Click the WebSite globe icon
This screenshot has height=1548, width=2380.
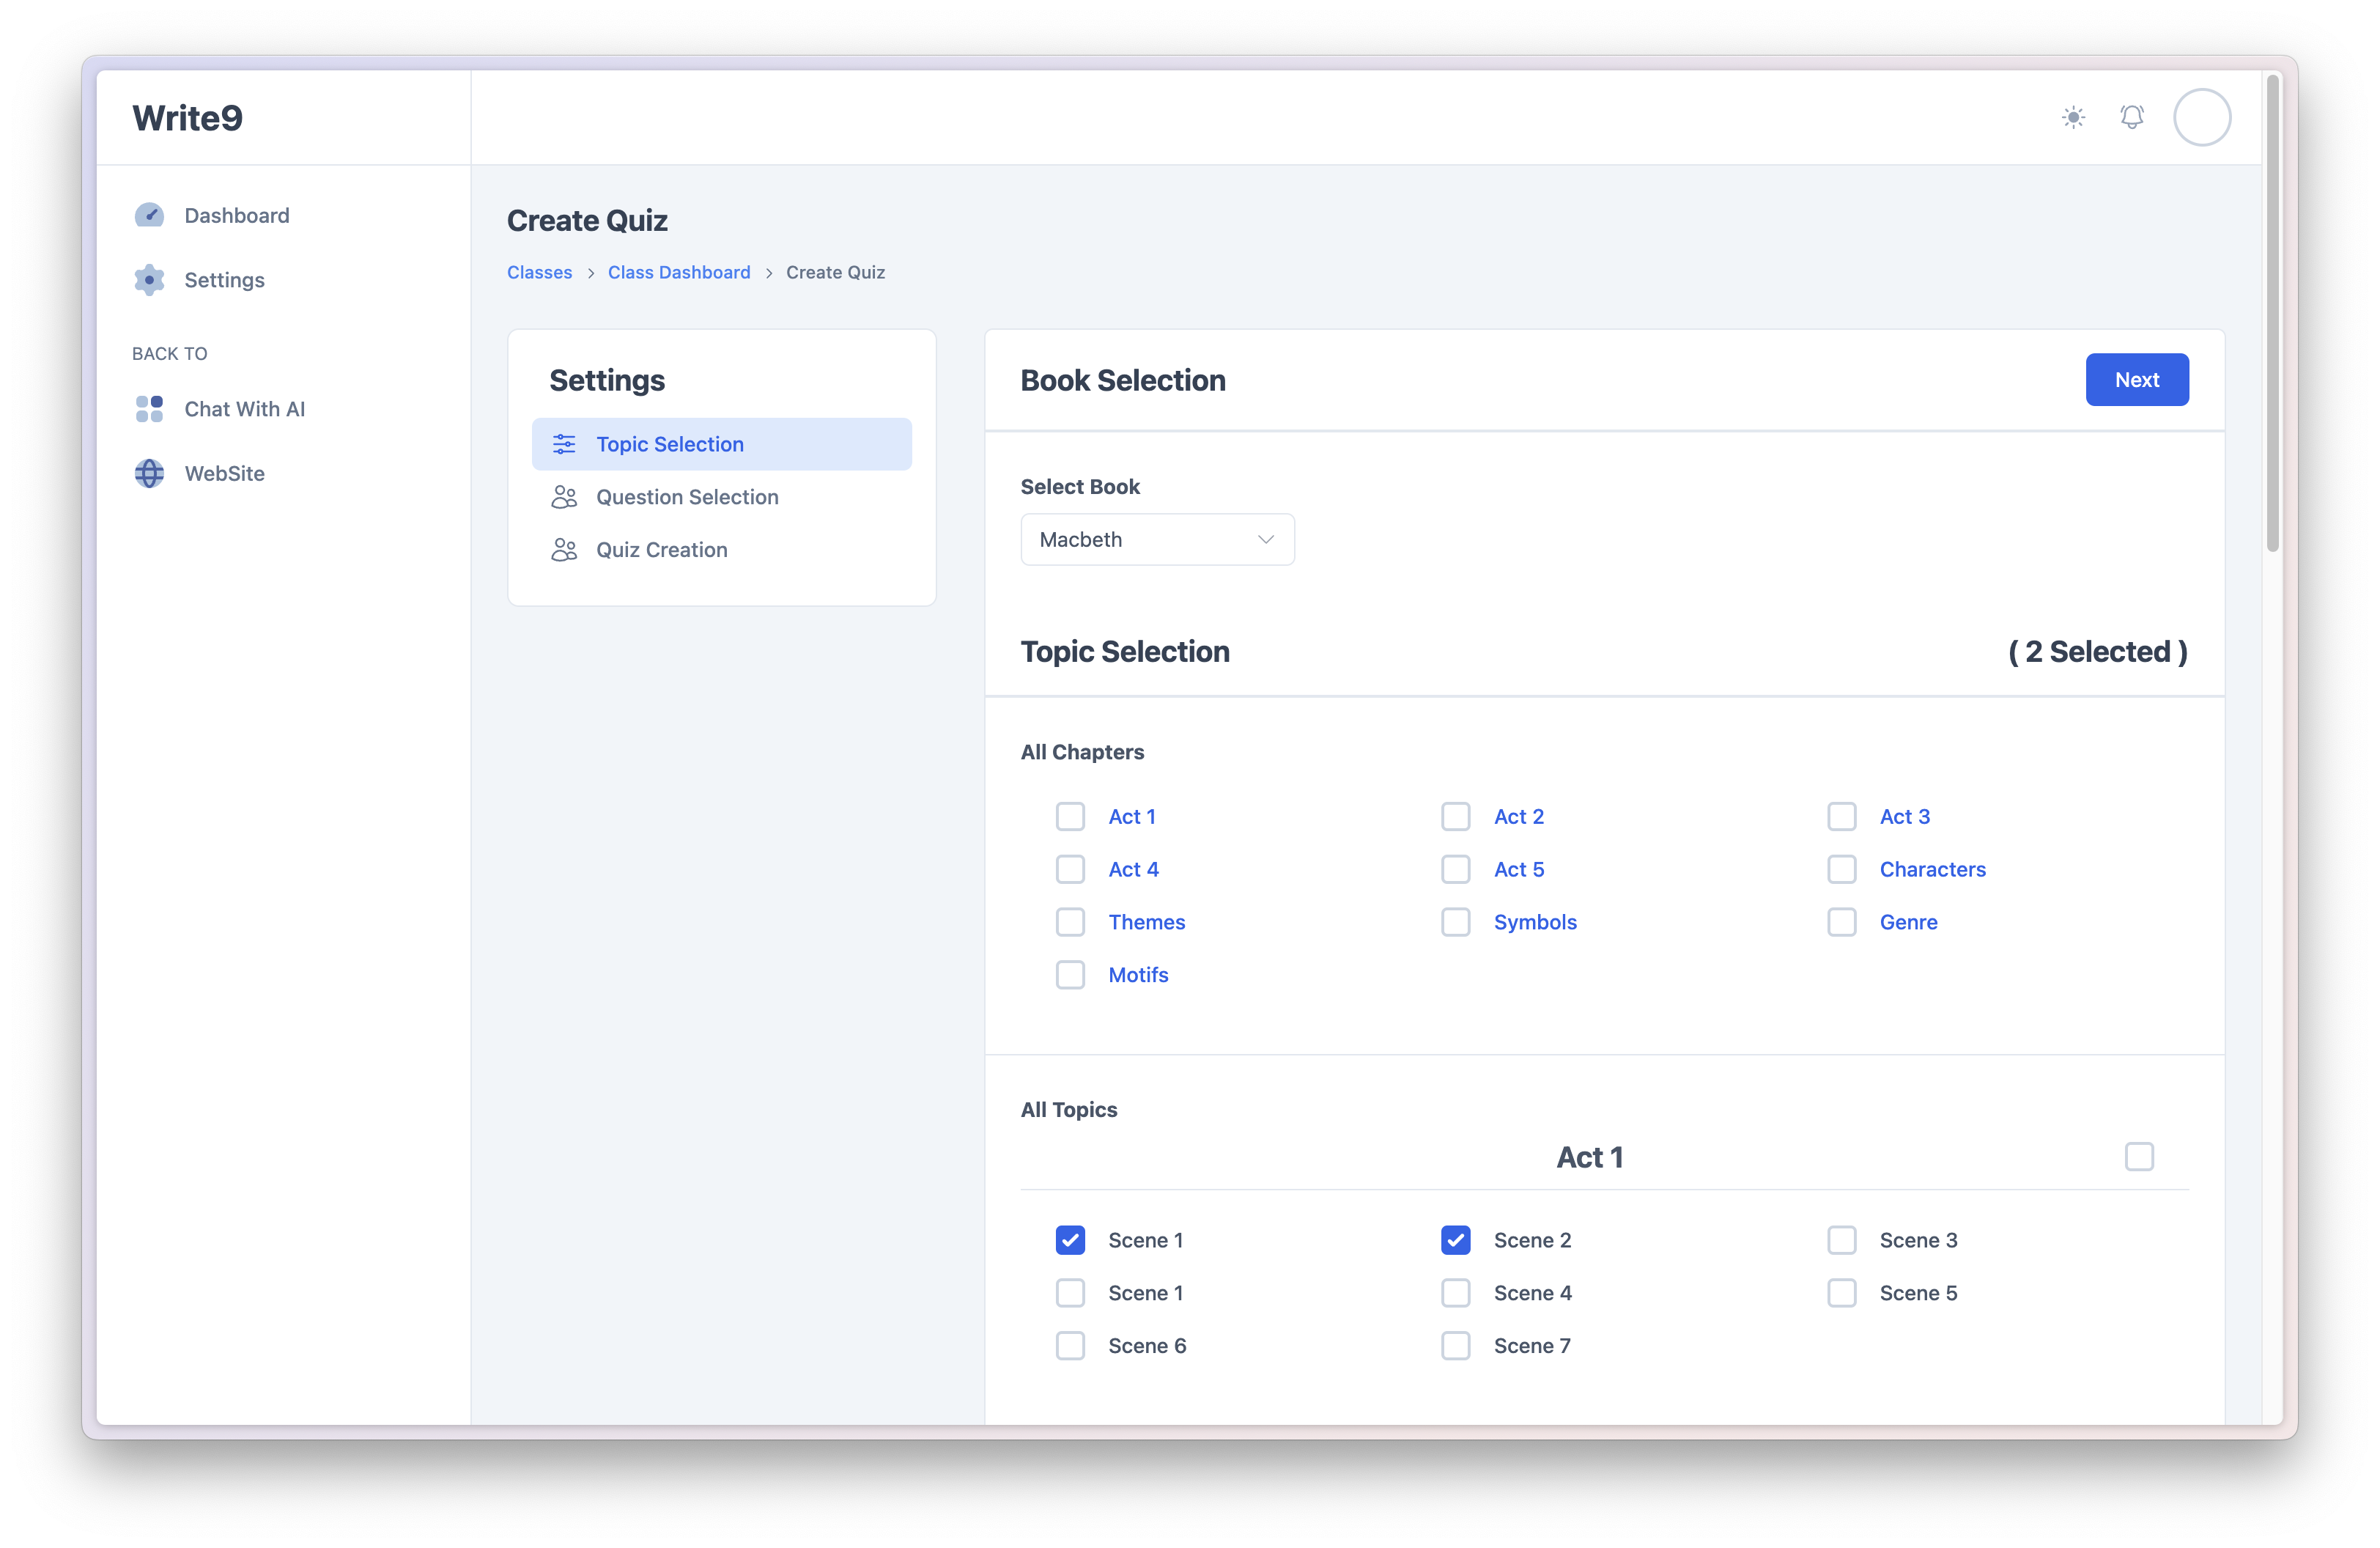click(x=149, y=473)
